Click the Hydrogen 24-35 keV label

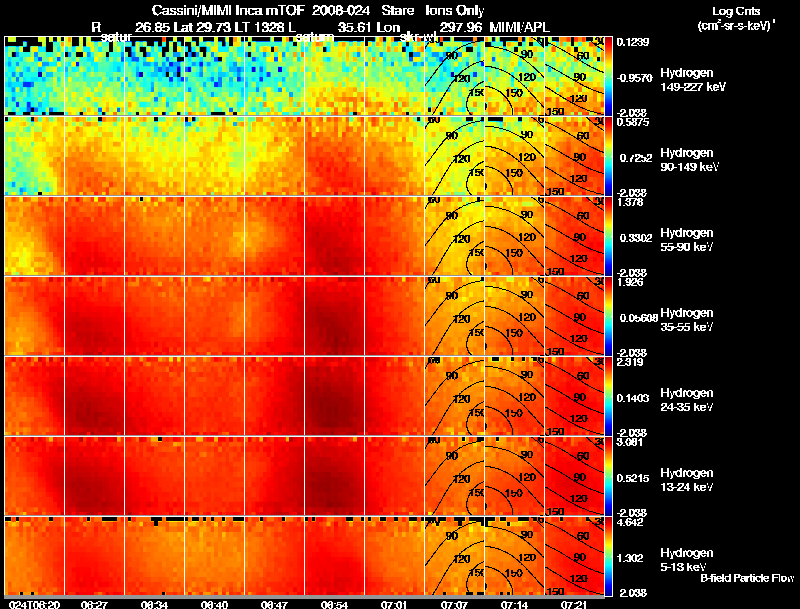pyautogui.click(x=687, y=400)
